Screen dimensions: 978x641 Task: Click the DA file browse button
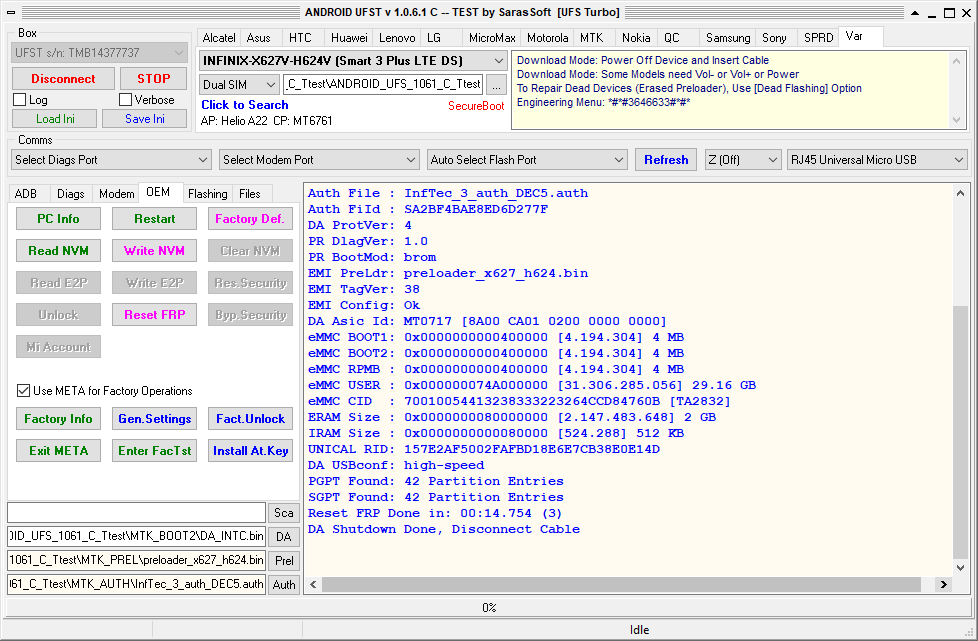(x=283, y=536)
